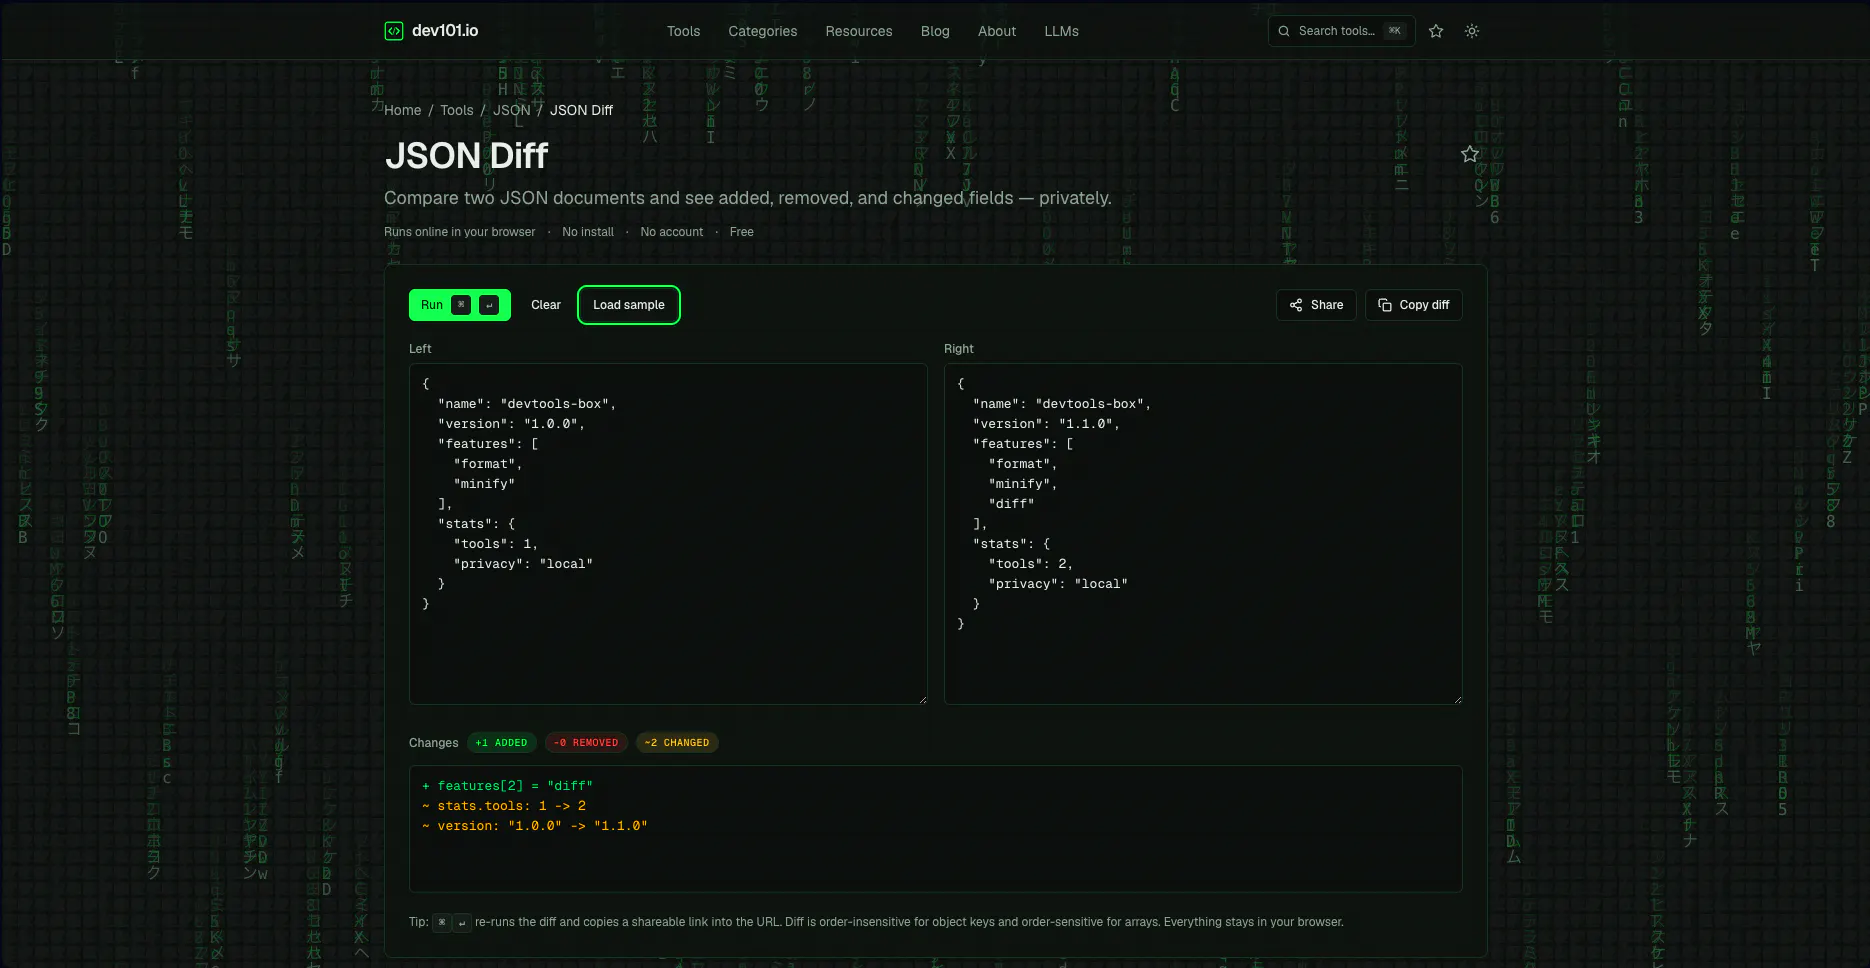Click the +1 ADDED badge
1870x968 pixels.
[502, 743]
